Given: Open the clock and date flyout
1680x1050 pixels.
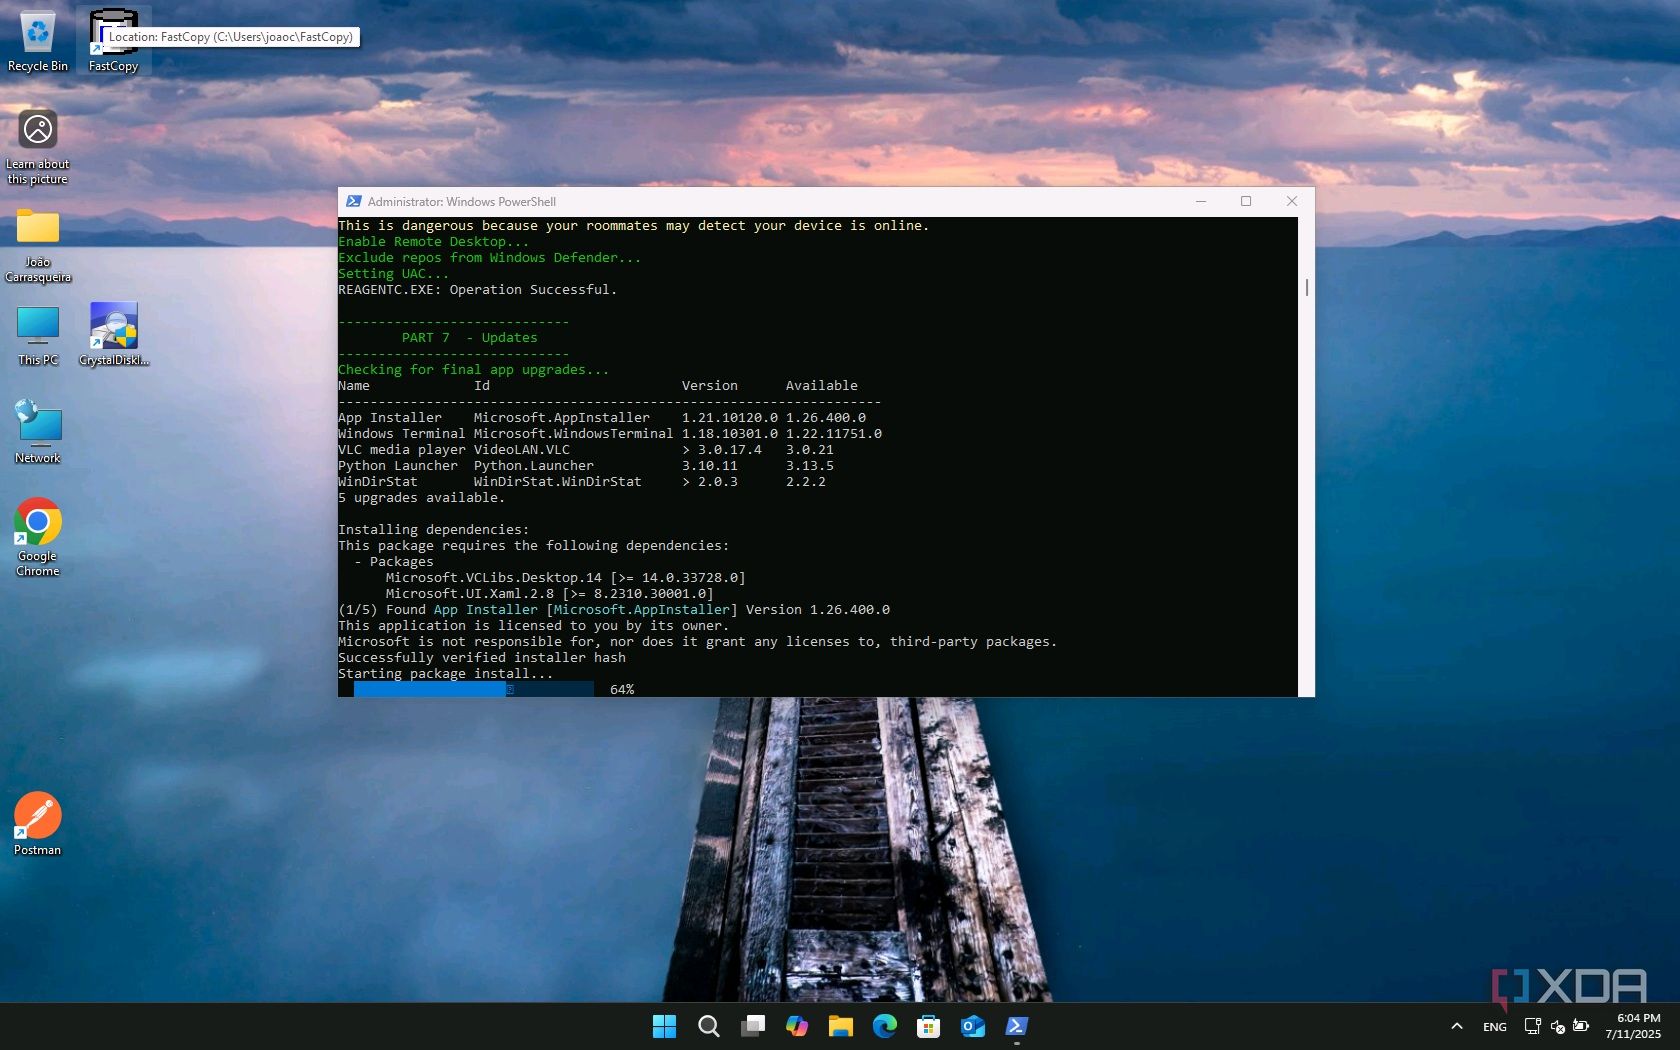Looking at the screenshot, I should click(x=1633, y=1026).
